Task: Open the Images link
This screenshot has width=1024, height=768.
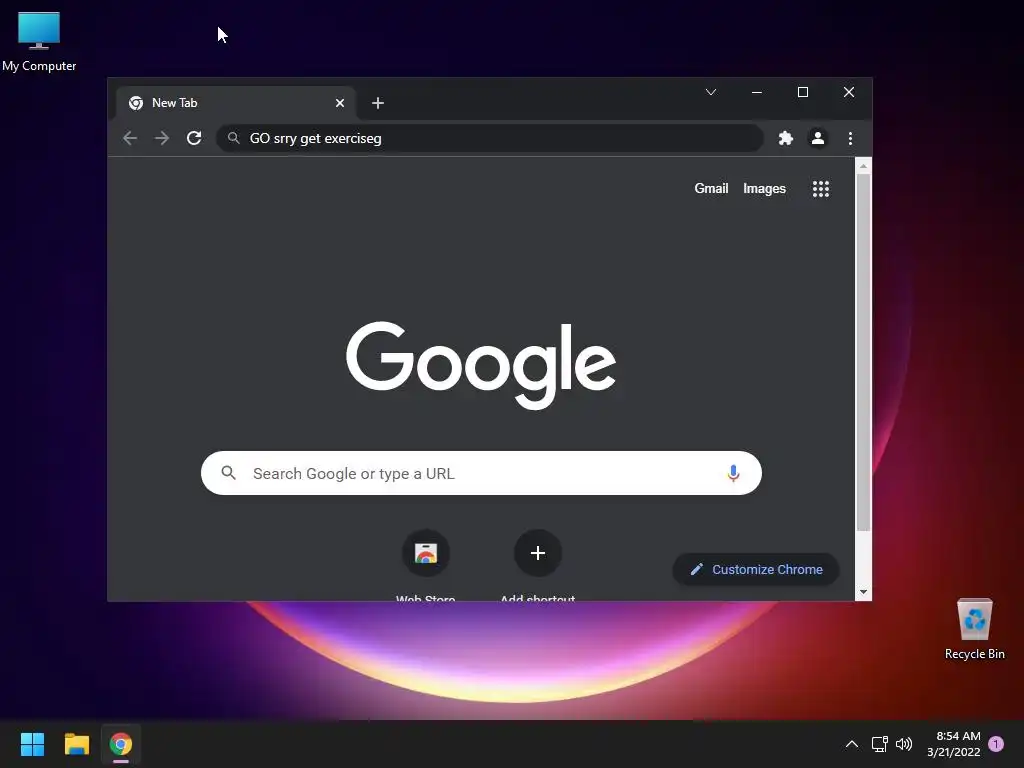Action: [764, 189]
